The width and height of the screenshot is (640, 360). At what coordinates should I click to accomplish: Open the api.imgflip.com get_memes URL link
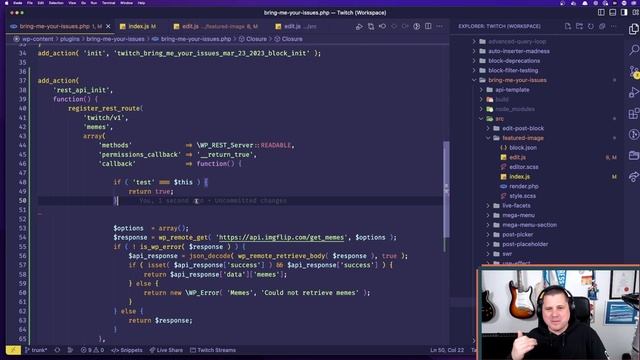pos(282,238)
